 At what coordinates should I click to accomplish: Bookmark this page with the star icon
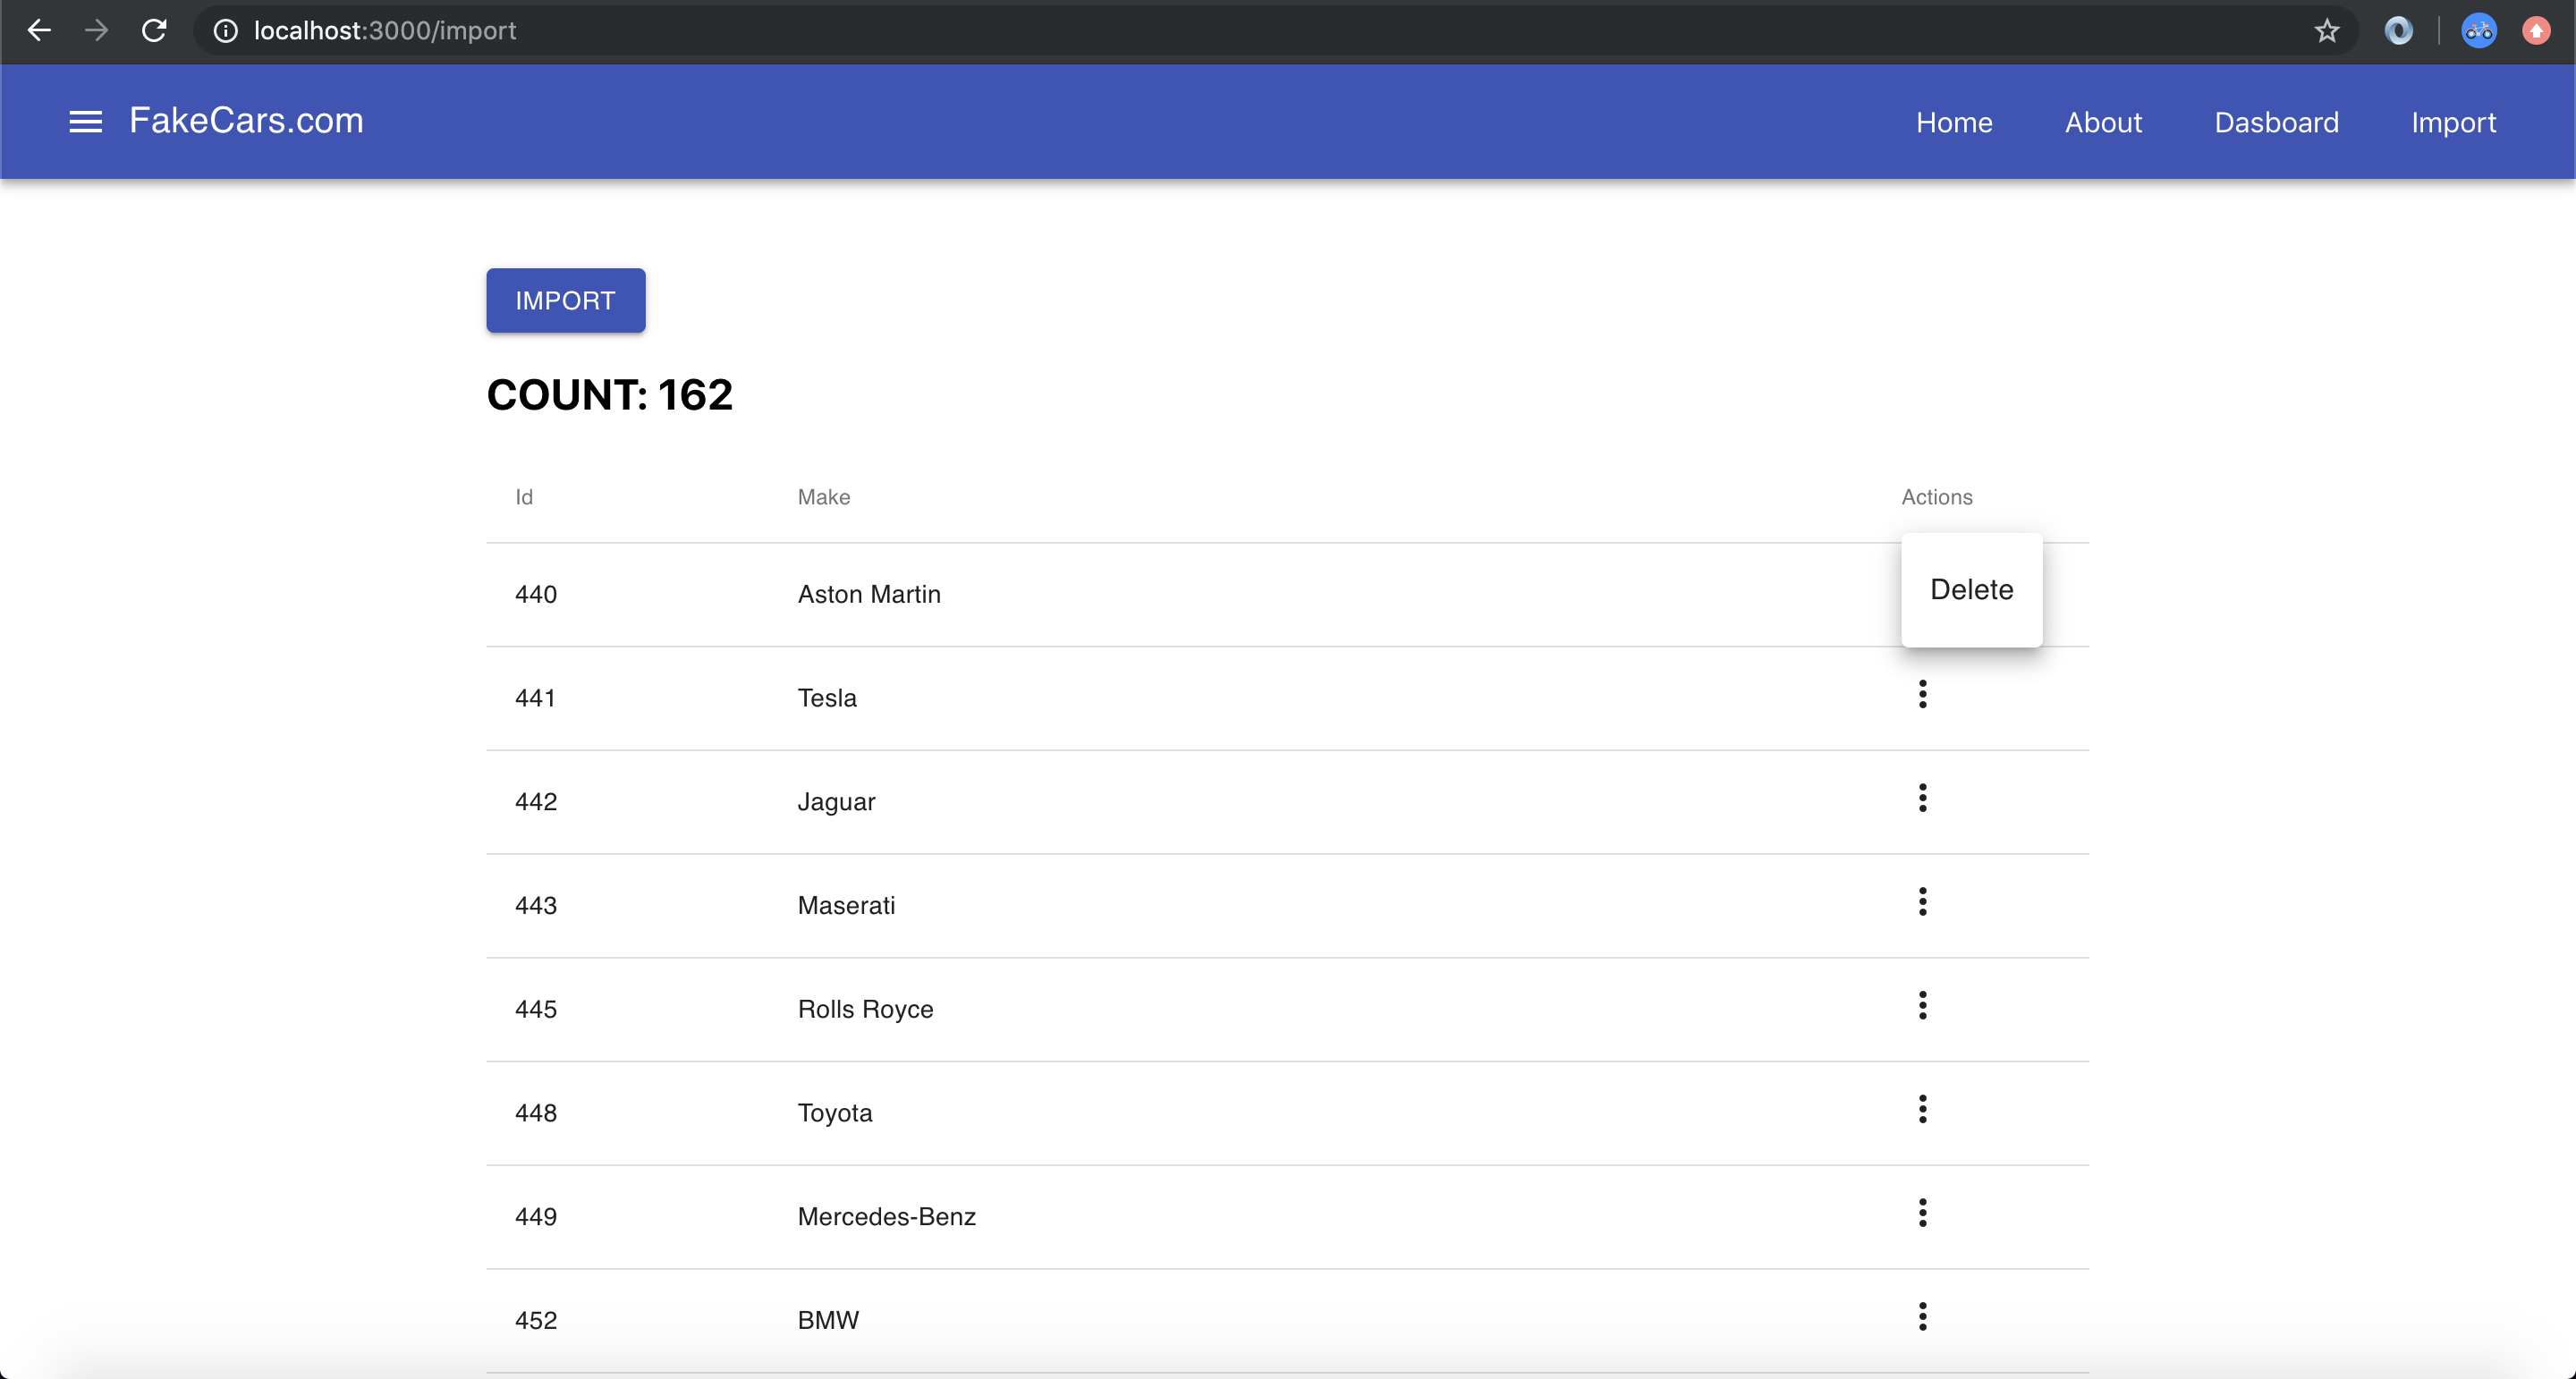[2326, 31]
